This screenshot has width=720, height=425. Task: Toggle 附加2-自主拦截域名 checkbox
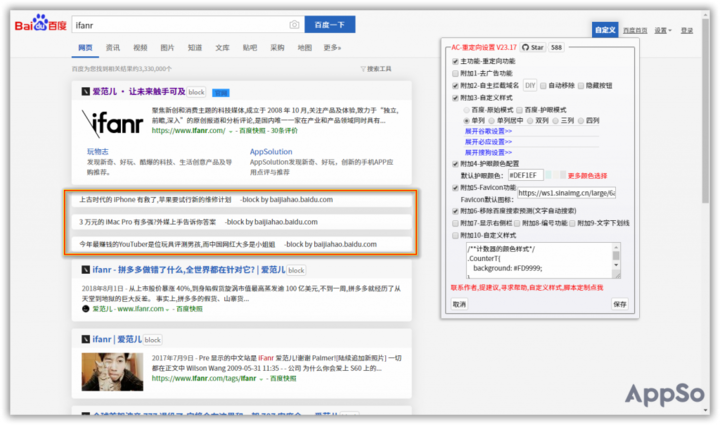pyautogui.click(x=456, y=86)
